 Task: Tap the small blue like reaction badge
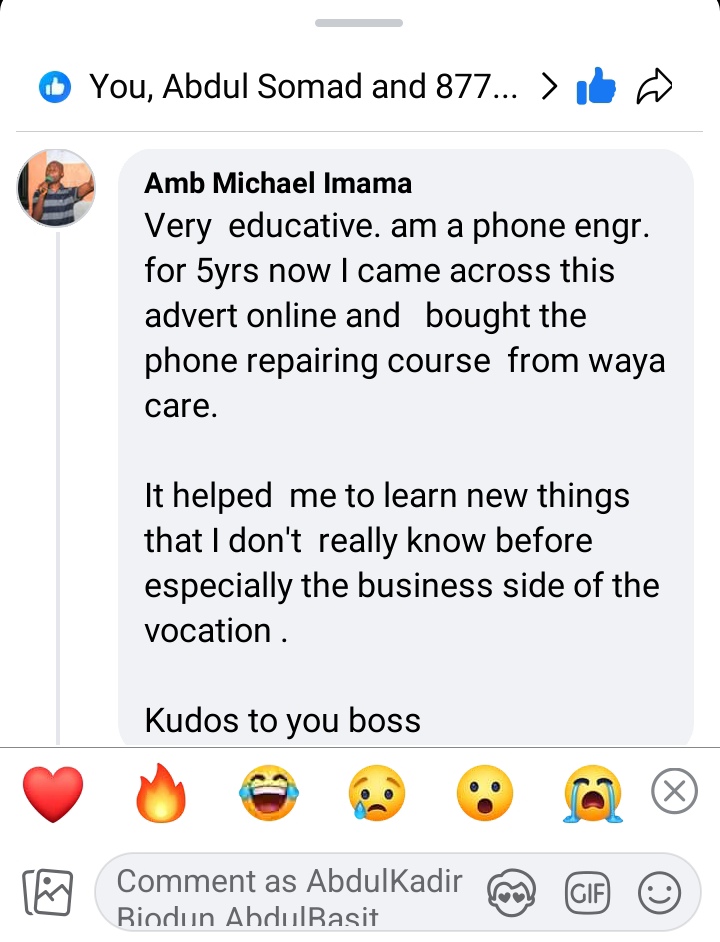pos(55,87)
